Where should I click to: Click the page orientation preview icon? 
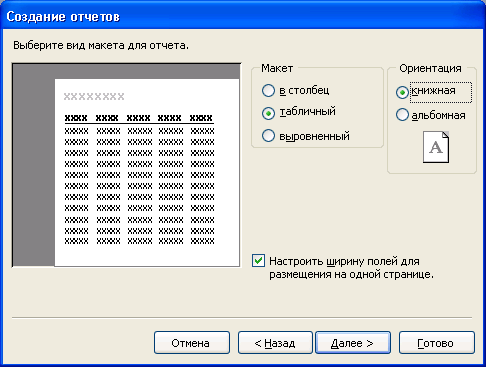point(436,147)
